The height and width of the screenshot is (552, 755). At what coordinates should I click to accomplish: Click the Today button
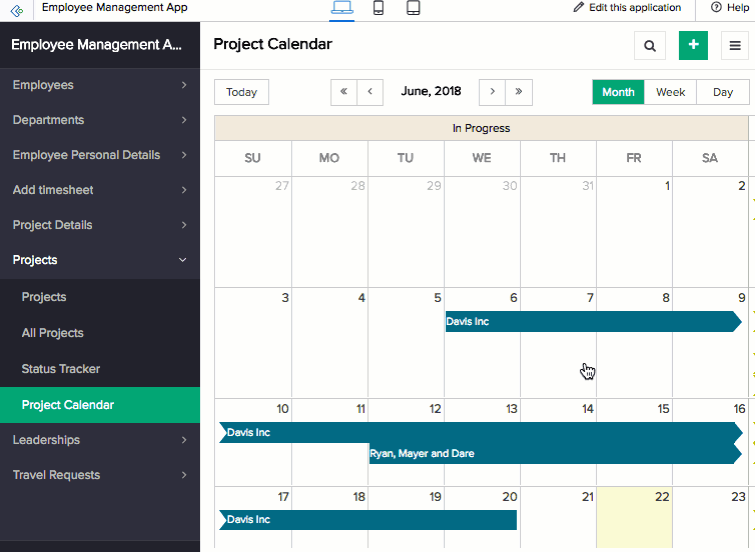coord(242,92)
